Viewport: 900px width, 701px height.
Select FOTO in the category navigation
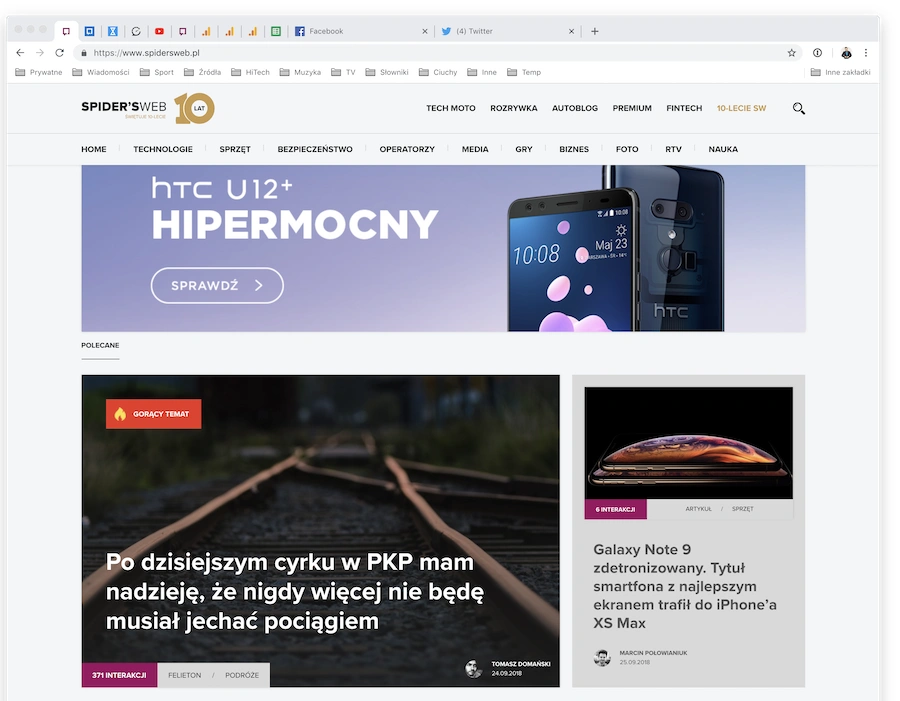[x=627, y=149]
